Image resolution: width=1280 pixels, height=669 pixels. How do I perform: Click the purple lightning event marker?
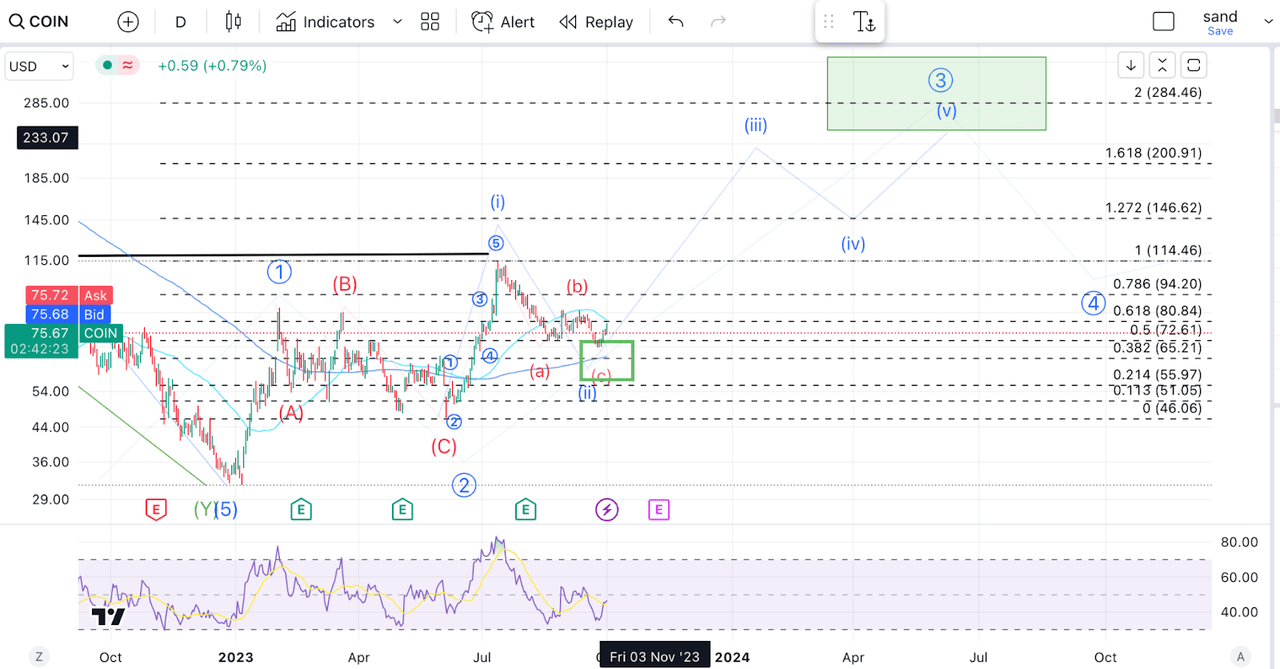607,510
